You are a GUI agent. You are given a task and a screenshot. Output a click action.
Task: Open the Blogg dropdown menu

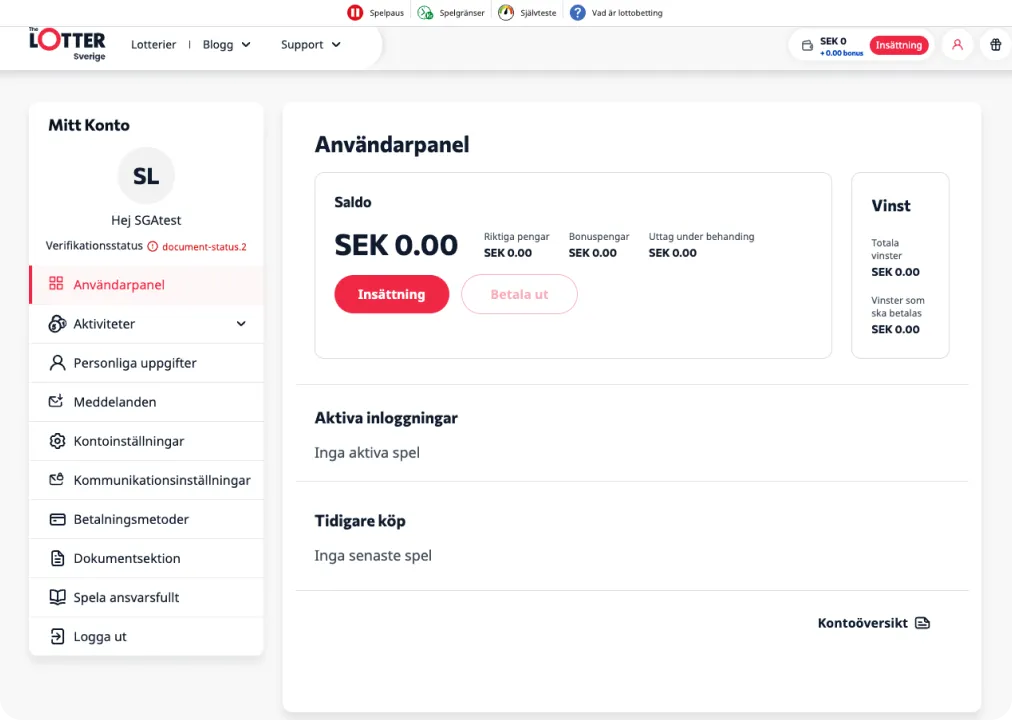(226, 44)
